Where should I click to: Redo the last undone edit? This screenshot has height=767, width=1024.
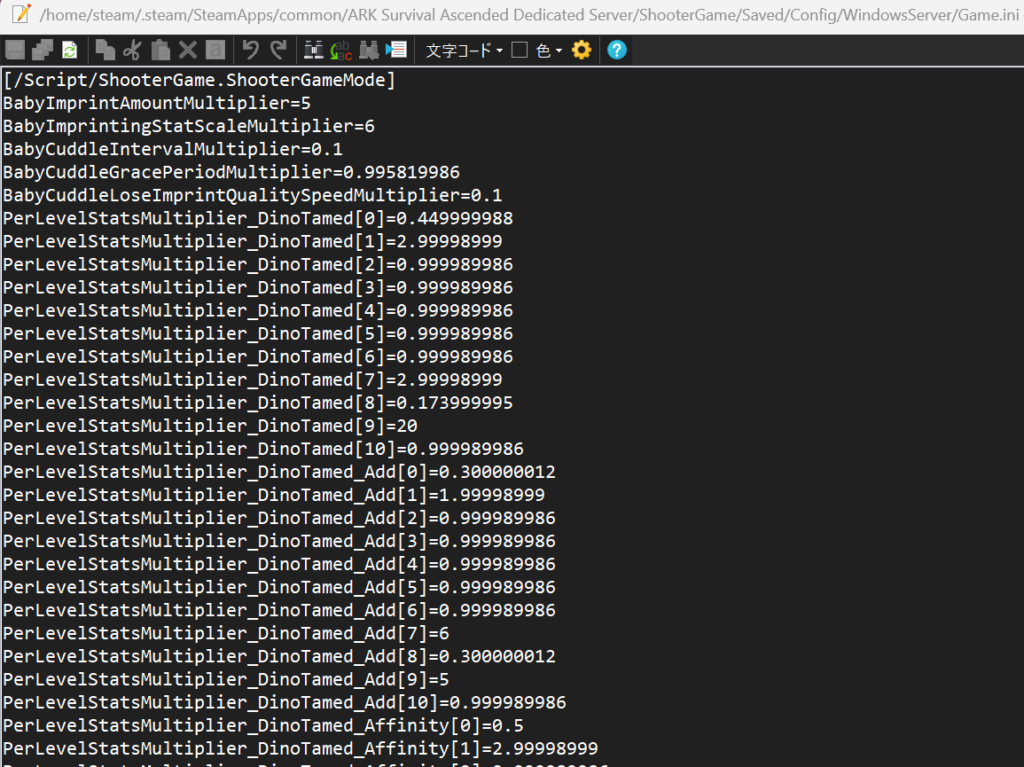click(x=278, y=50)
